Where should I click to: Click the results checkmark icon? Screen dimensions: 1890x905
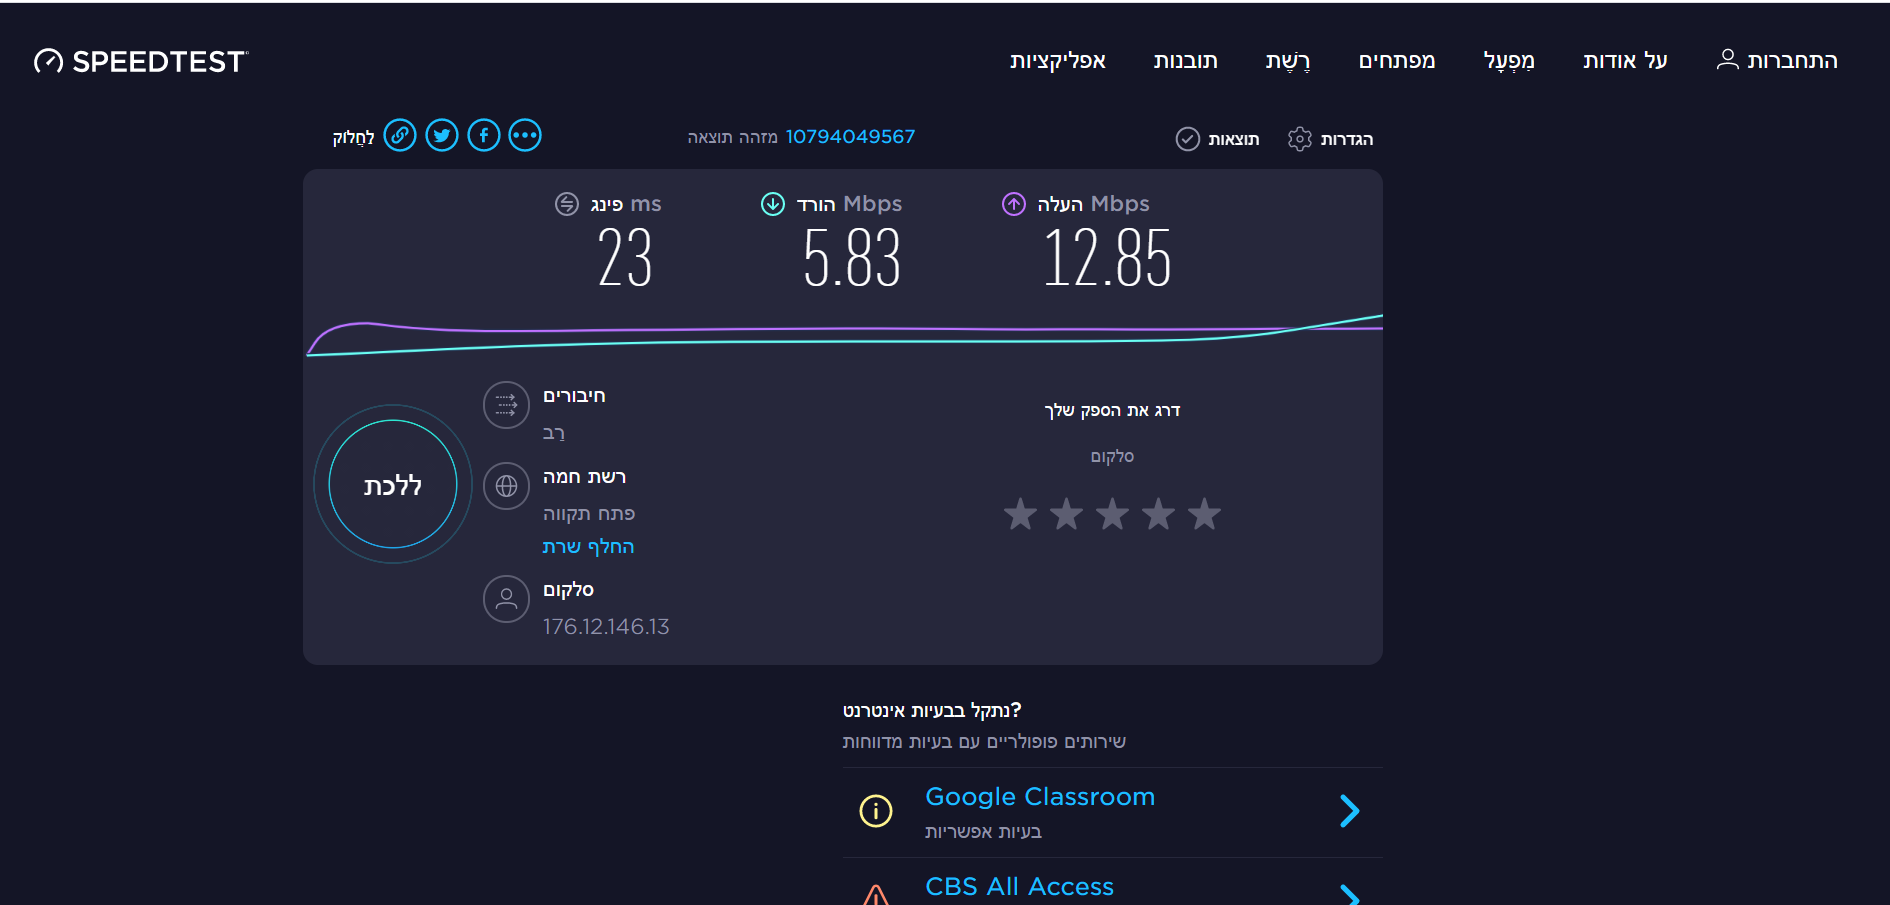pos(1187,139)
